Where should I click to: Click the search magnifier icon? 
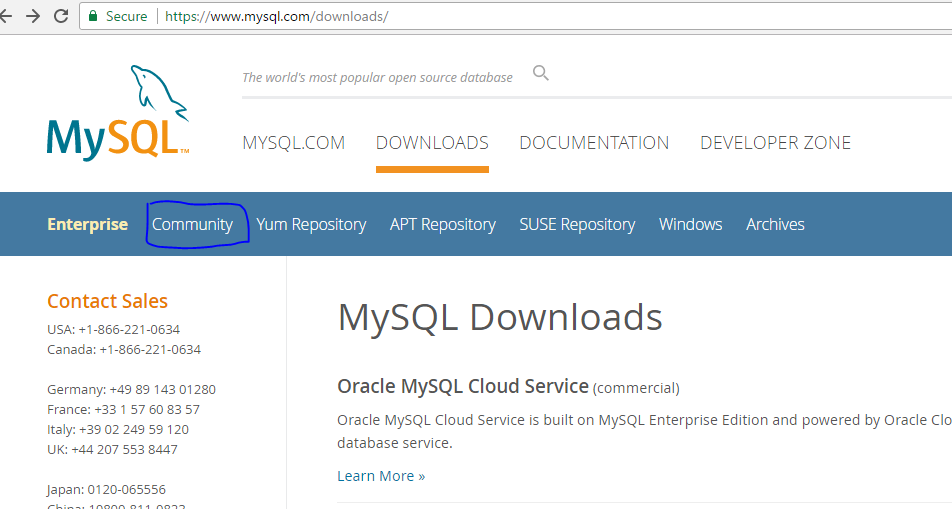(x=541, y=73)
